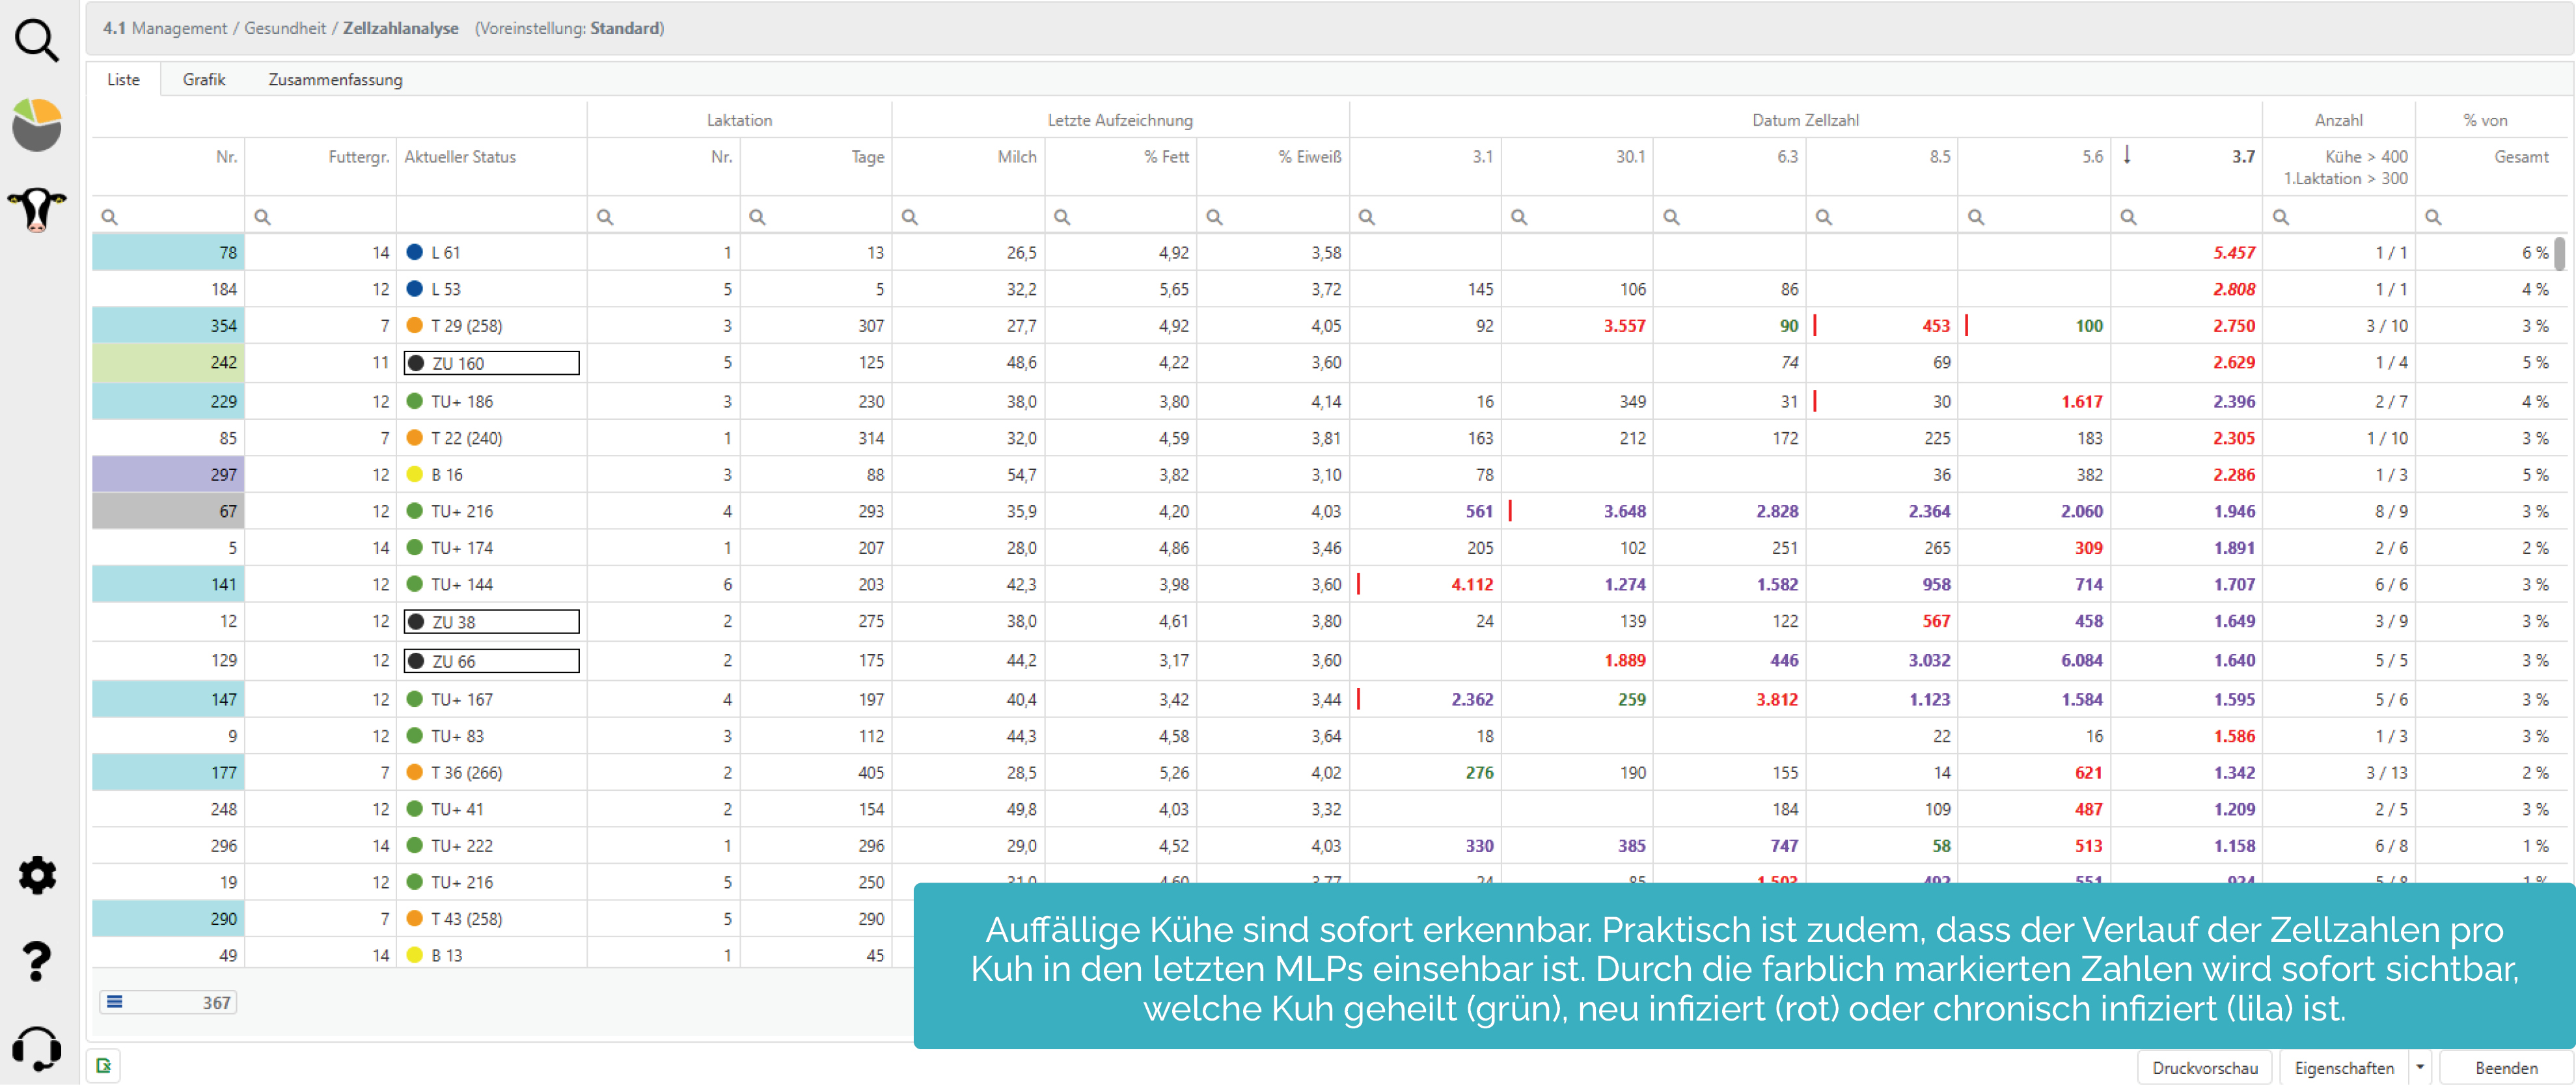
Task: Switch to the Zusammenfassung tab
Action: pyautogui.click(x=335, y=79)
